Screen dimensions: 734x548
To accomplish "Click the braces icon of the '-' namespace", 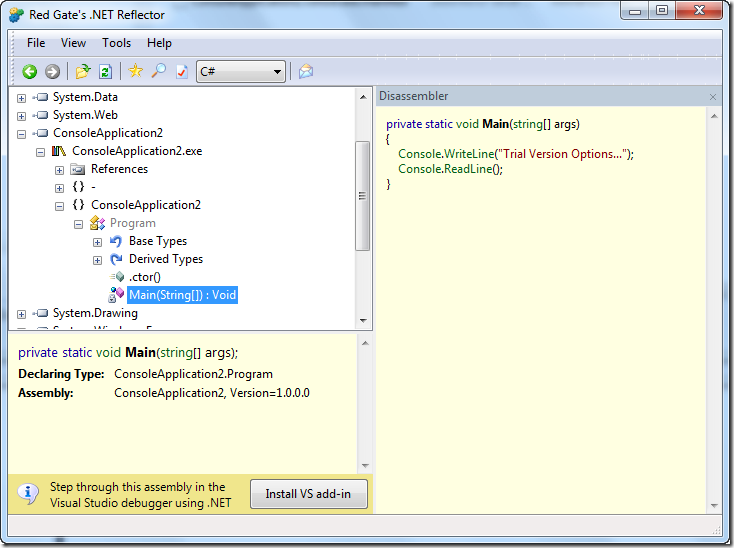I will coord(78,187).
